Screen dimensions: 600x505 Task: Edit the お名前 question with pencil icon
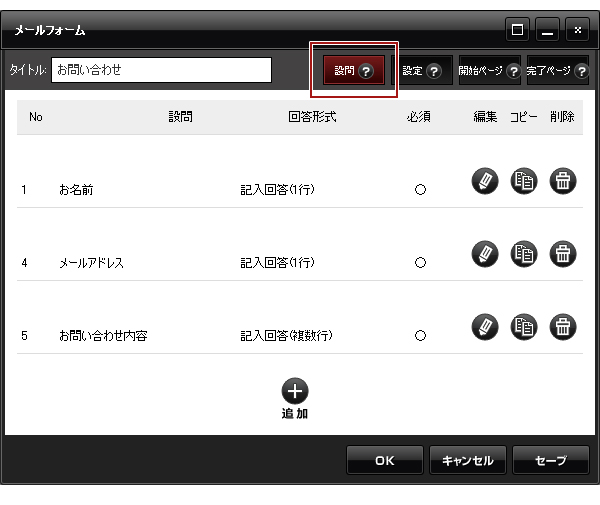point(485,181)
